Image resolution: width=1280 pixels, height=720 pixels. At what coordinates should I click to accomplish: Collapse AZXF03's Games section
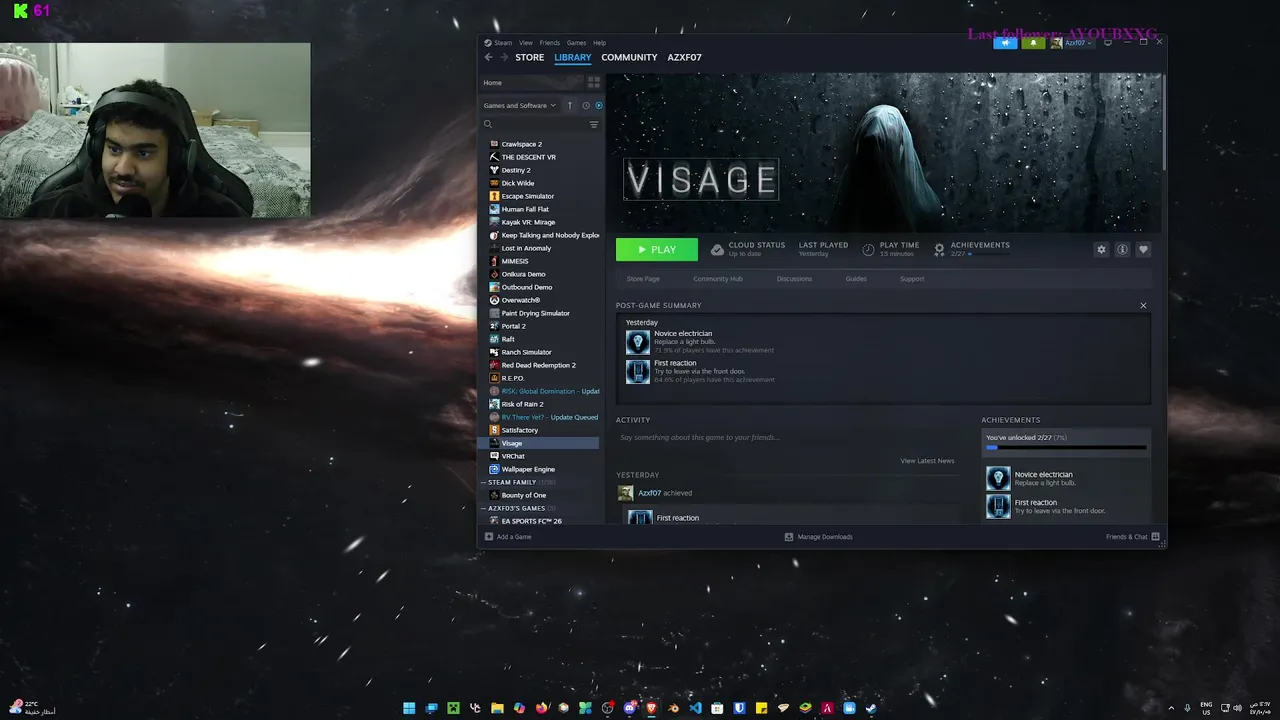coord(484,508)
